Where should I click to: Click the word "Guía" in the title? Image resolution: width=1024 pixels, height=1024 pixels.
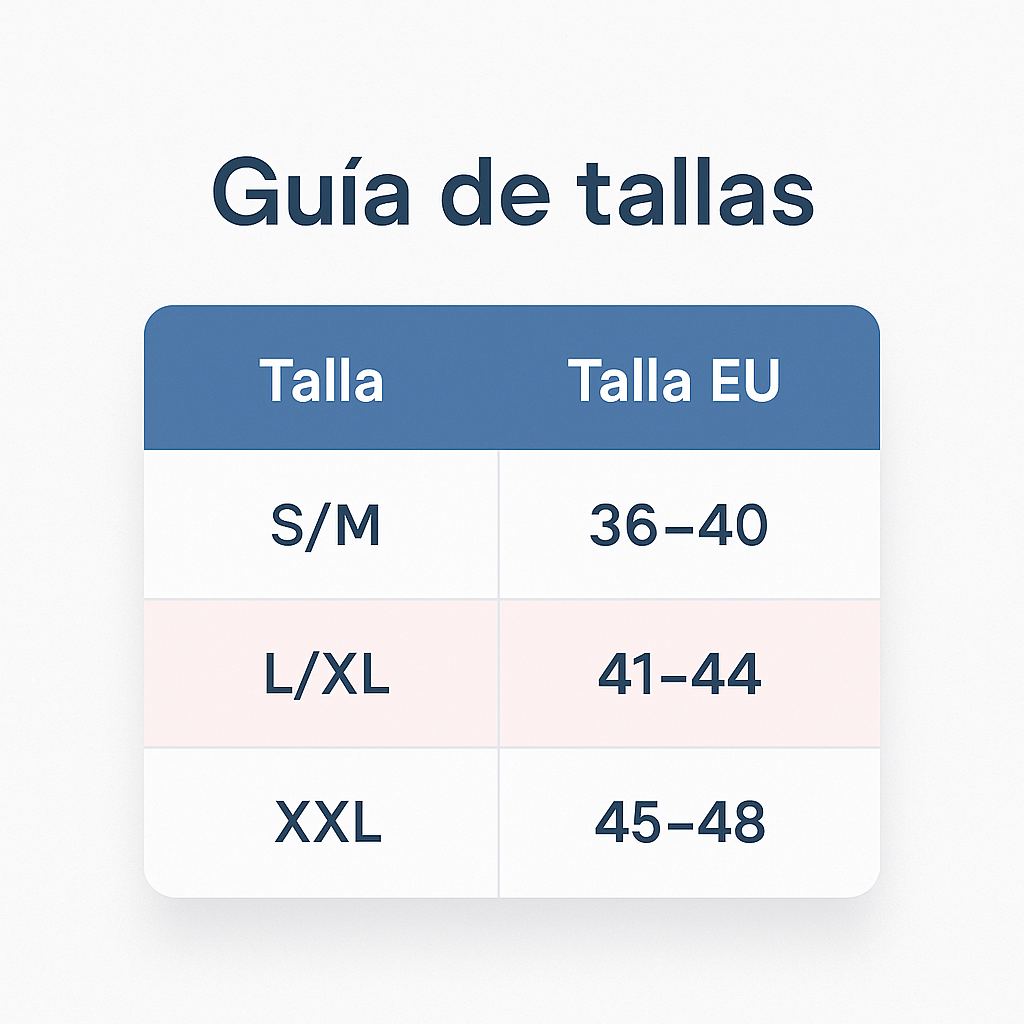pos(311,192)
